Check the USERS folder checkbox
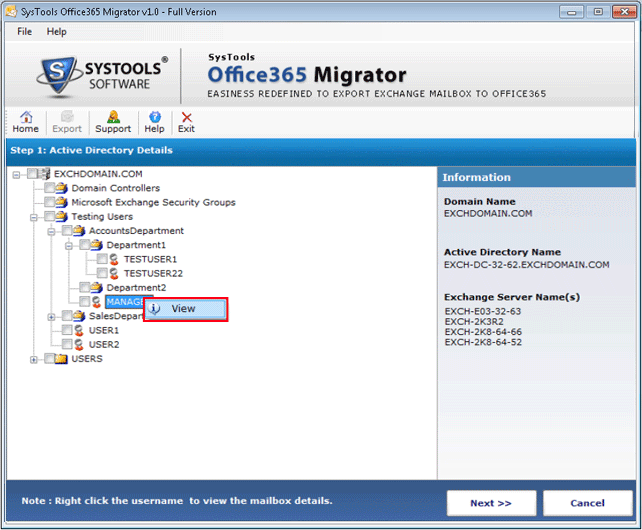 (50, 359)
